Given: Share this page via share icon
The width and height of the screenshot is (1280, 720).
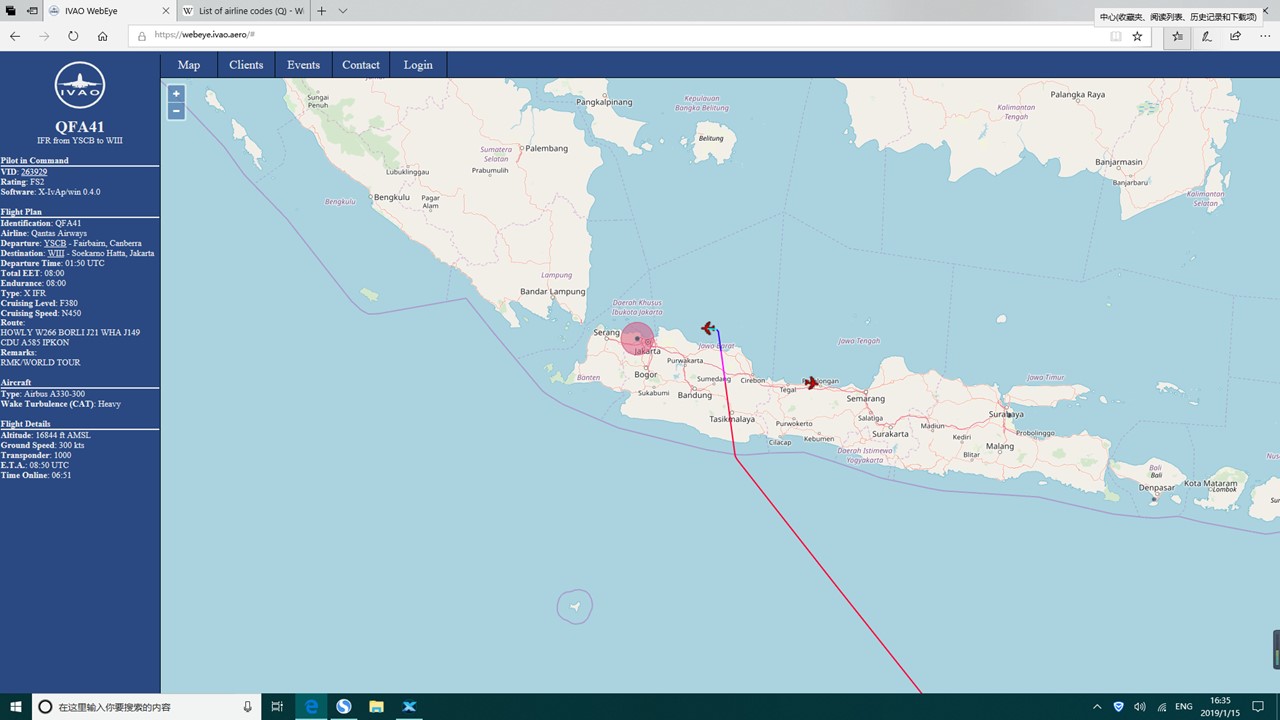Looking at the screenshot, I should coord(1236,36).
